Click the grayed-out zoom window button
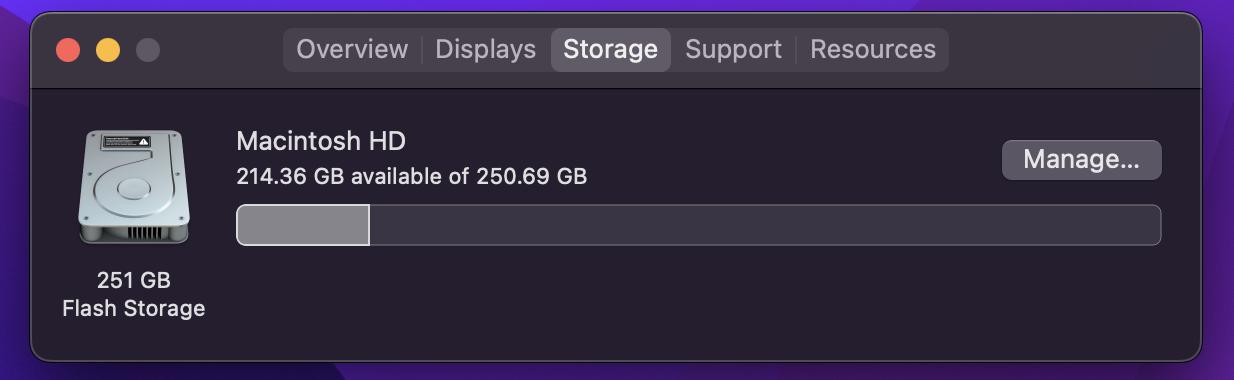 (x=148, y=50)
